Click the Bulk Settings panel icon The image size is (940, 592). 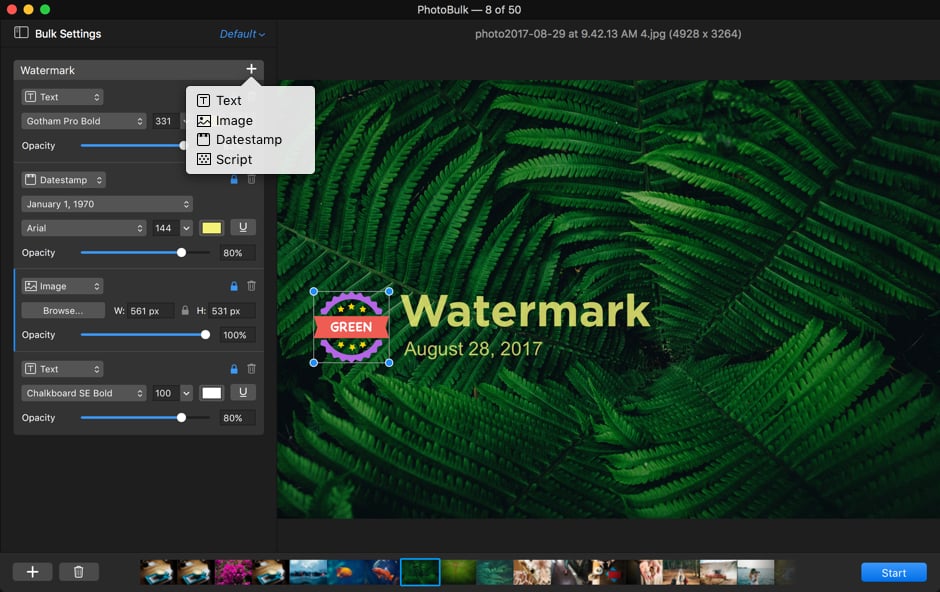(18, 33)
